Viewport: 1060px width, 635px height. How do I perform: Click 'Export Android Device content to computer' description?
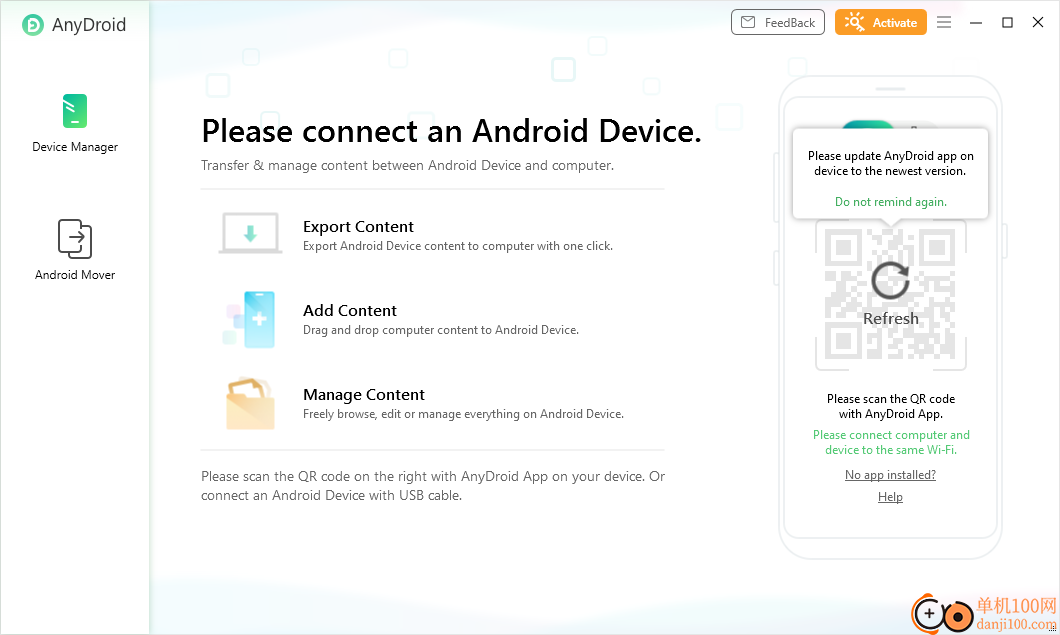[x=458, y=246]
